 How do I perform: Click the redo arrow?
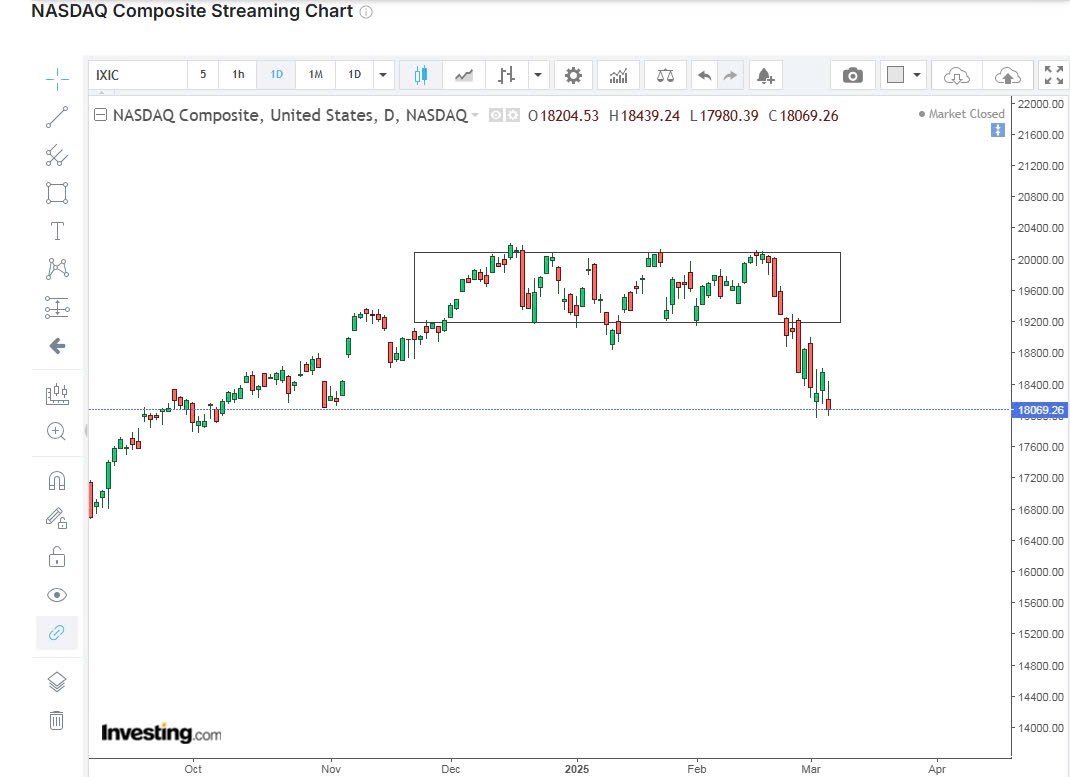[x=729, y=75]
